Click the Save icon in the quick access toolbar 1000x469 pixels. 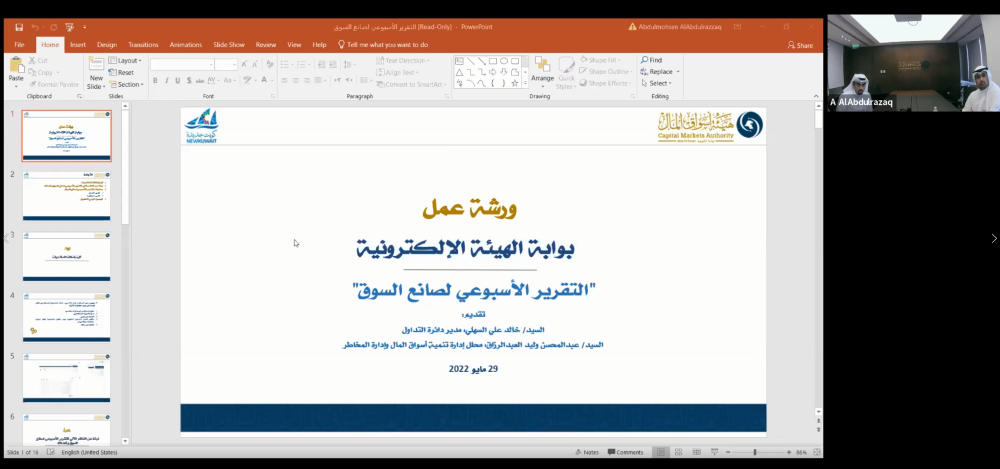tap(19, 27)
